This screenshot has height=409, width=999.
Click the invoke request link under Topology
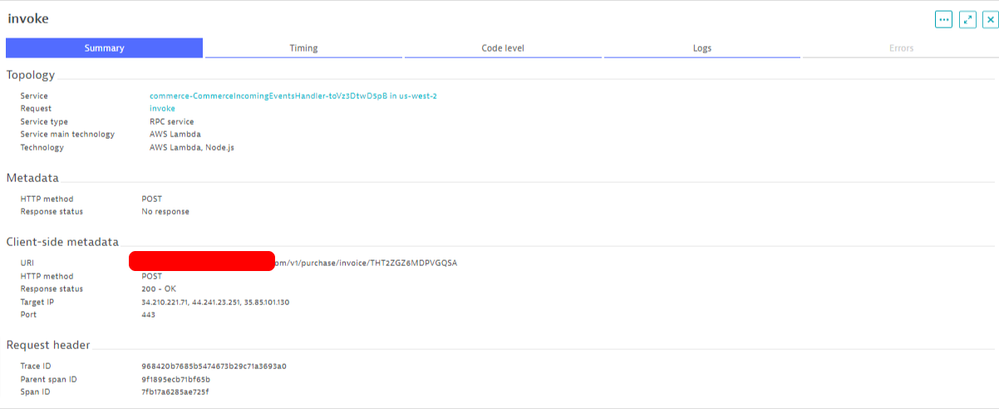click(162, 108)
